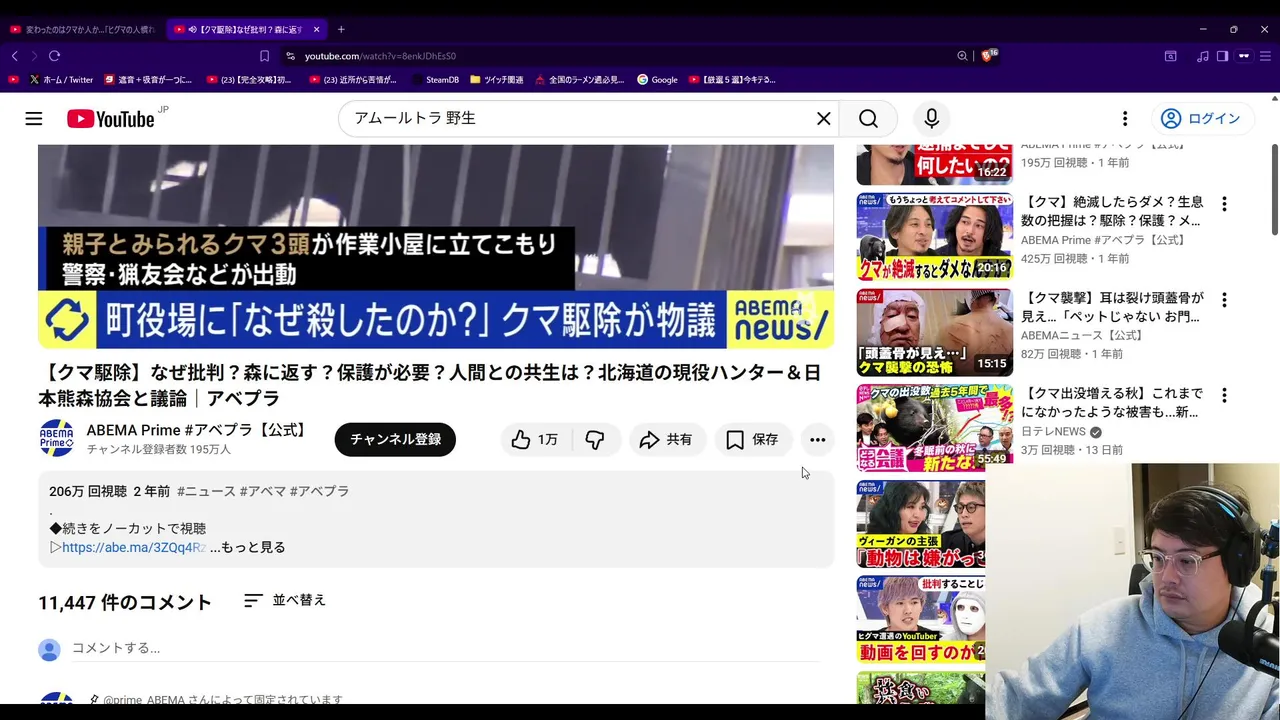Open the 【クマ襲撃】耳は裂け頭蓋骨が video title

[1112, 307]
